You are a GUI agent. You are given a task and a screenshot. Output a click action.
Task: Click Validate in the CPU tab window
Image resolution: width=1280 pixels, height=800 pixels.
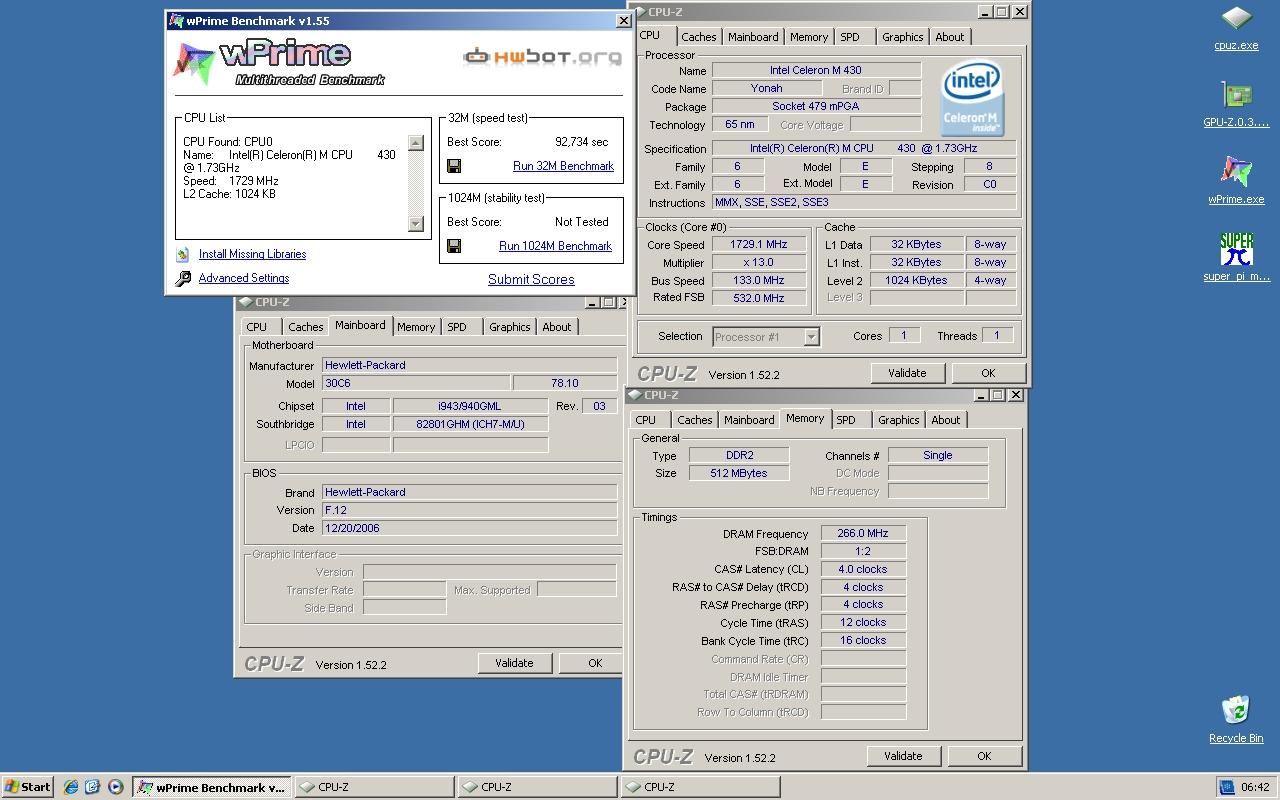point(907,373)
